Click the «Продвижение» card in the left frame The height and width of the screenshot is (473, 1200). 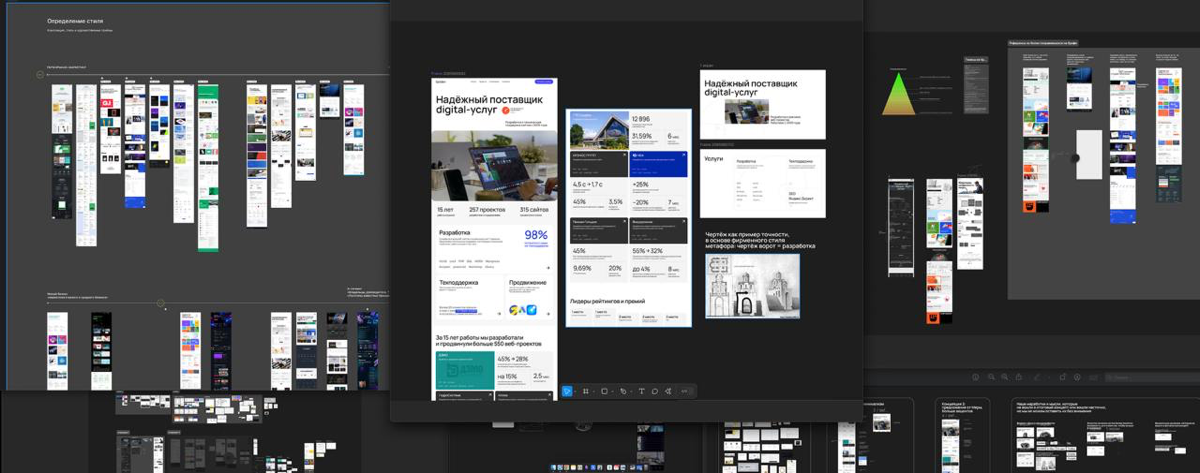(526, 299)
